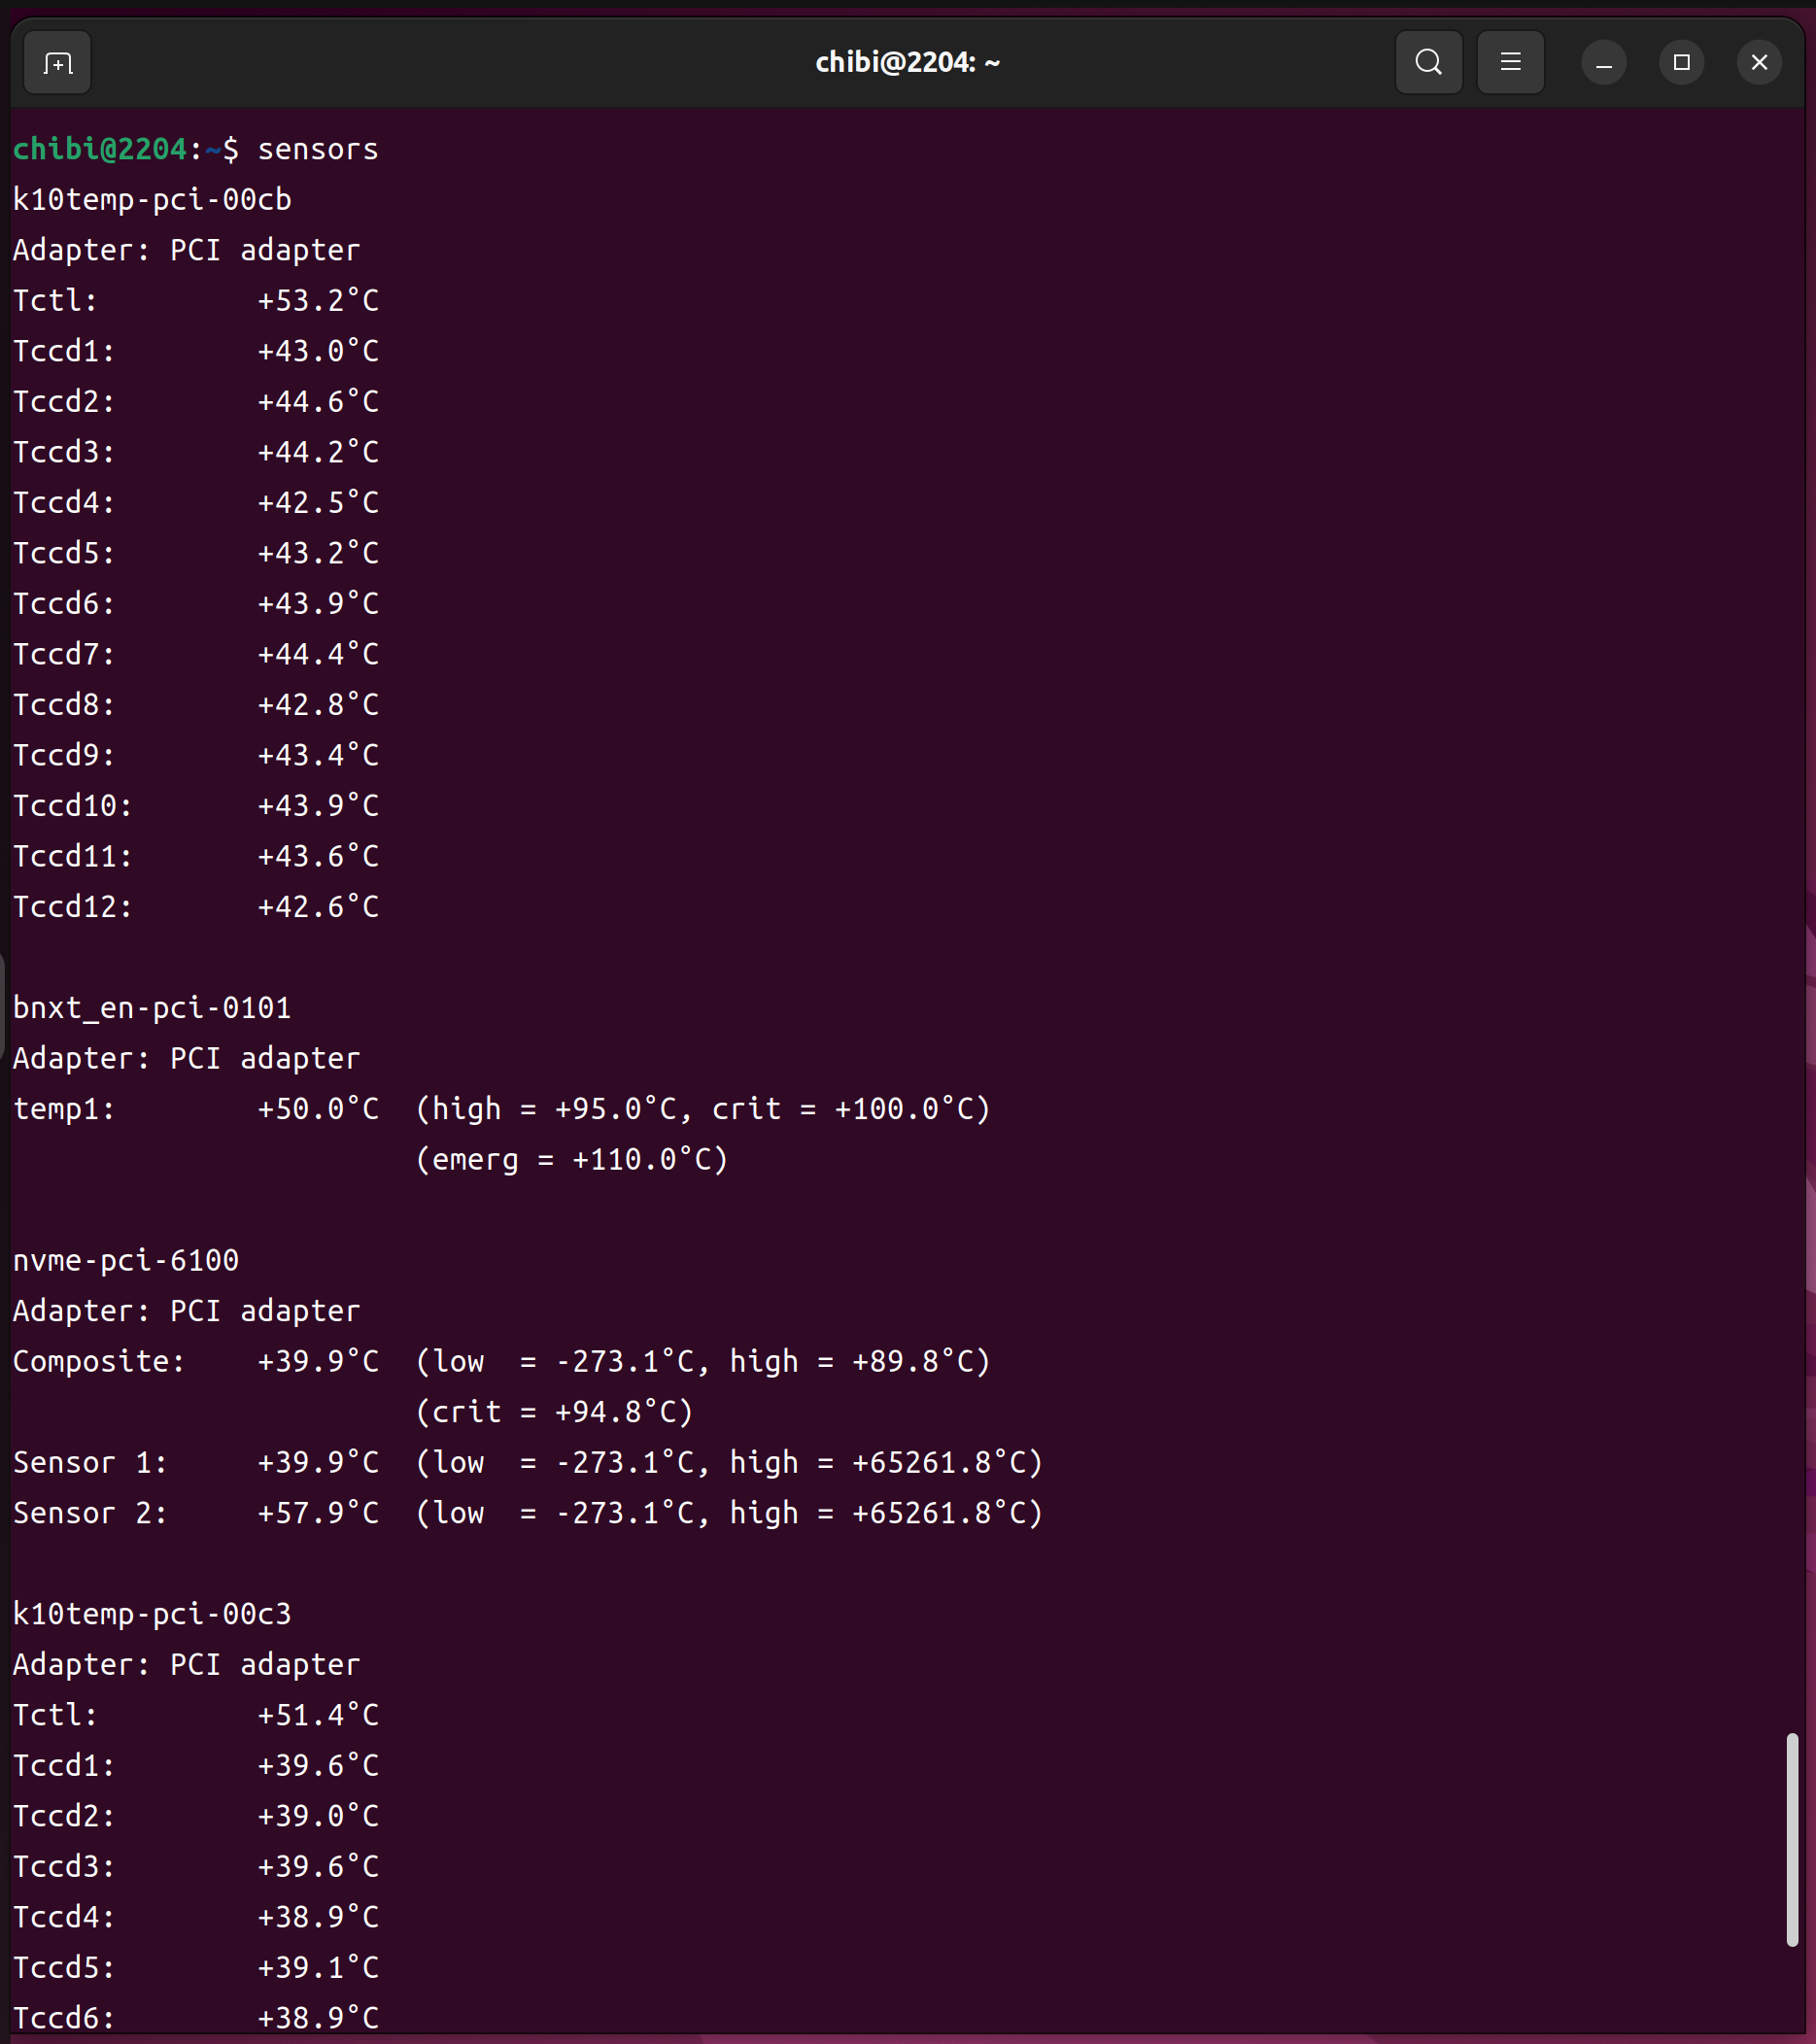
Task: Maximize the terminal window
Action: (x=1681, y=63)
